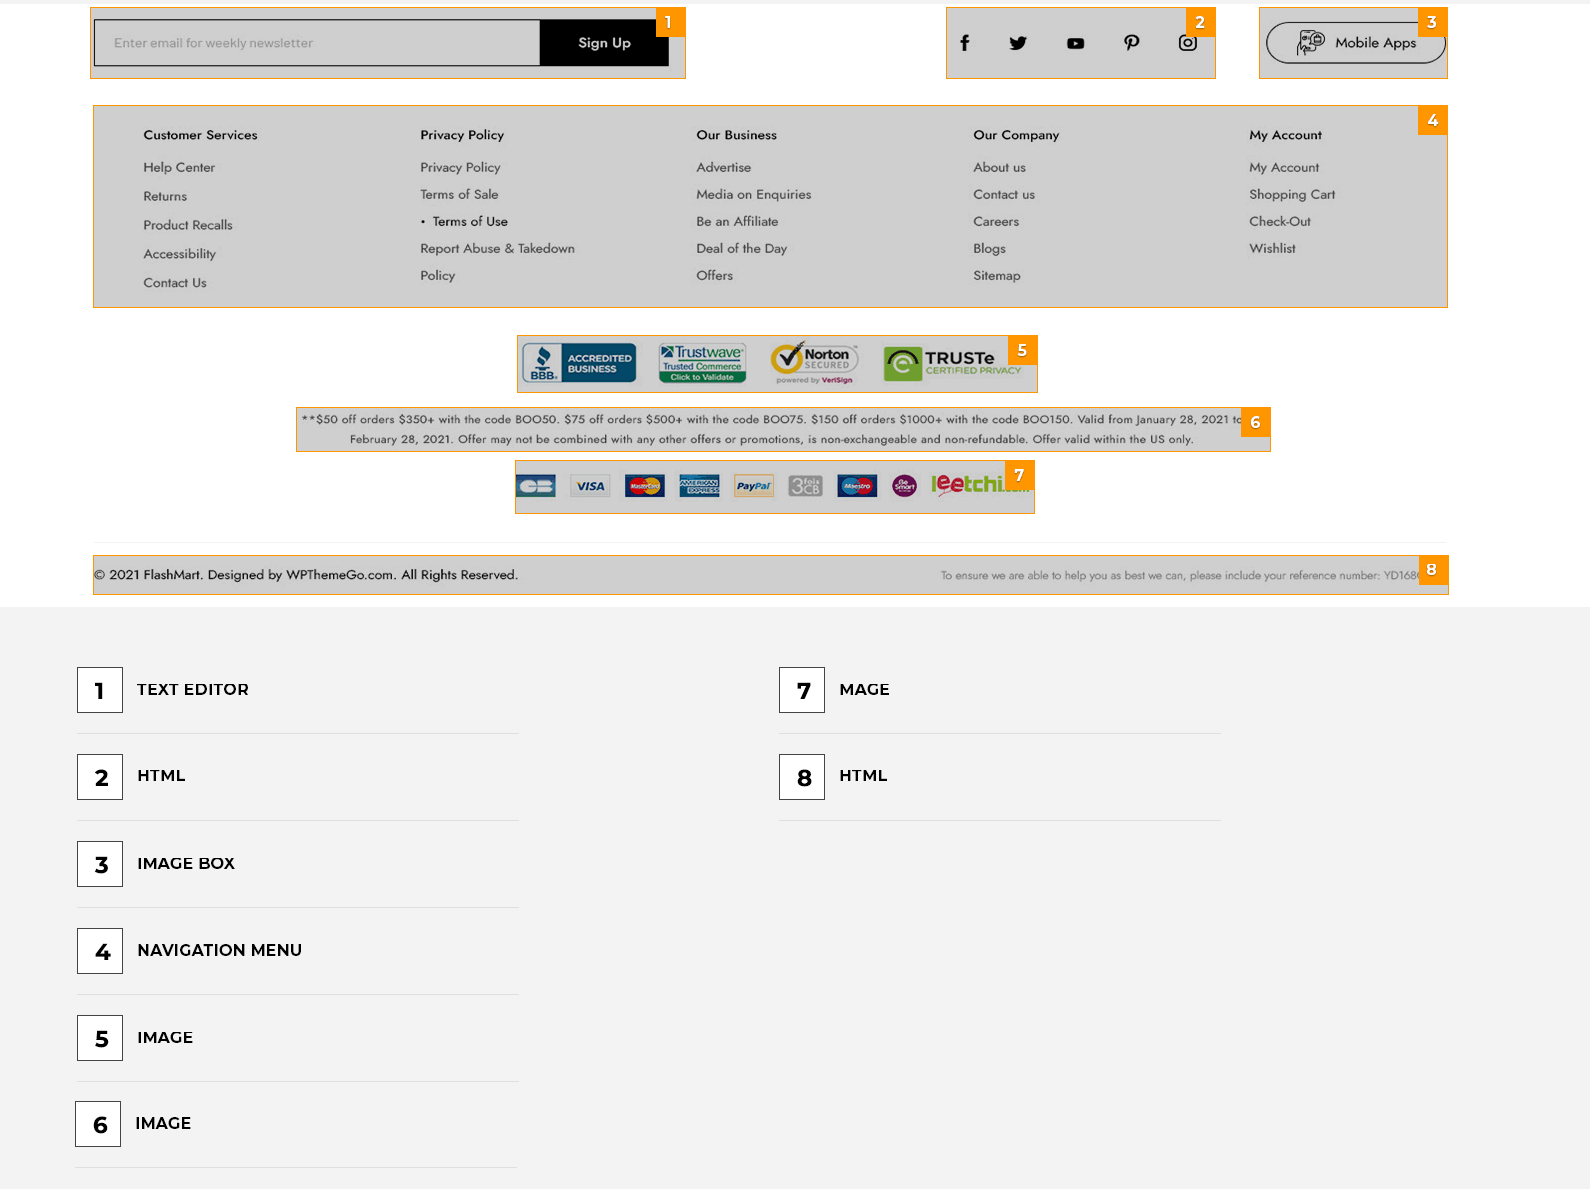Open the Blogs link
1590x1189 pixels.
[990, 249]
